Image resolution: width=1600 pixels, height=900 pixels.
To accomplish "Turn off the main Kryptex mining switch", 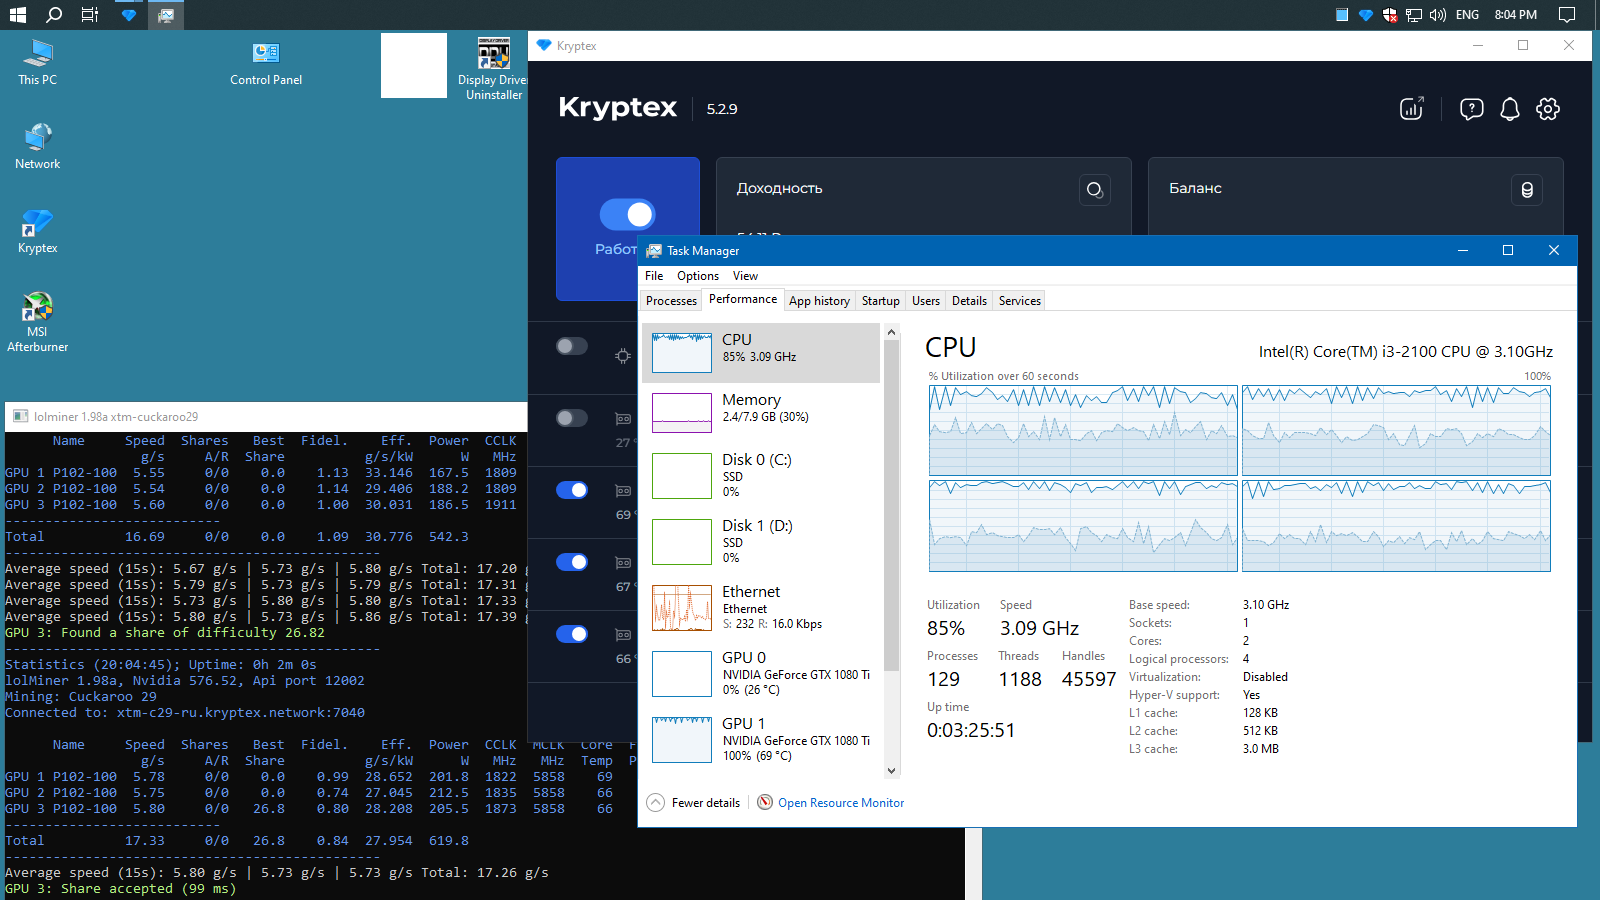I will [x=627, y=214].
